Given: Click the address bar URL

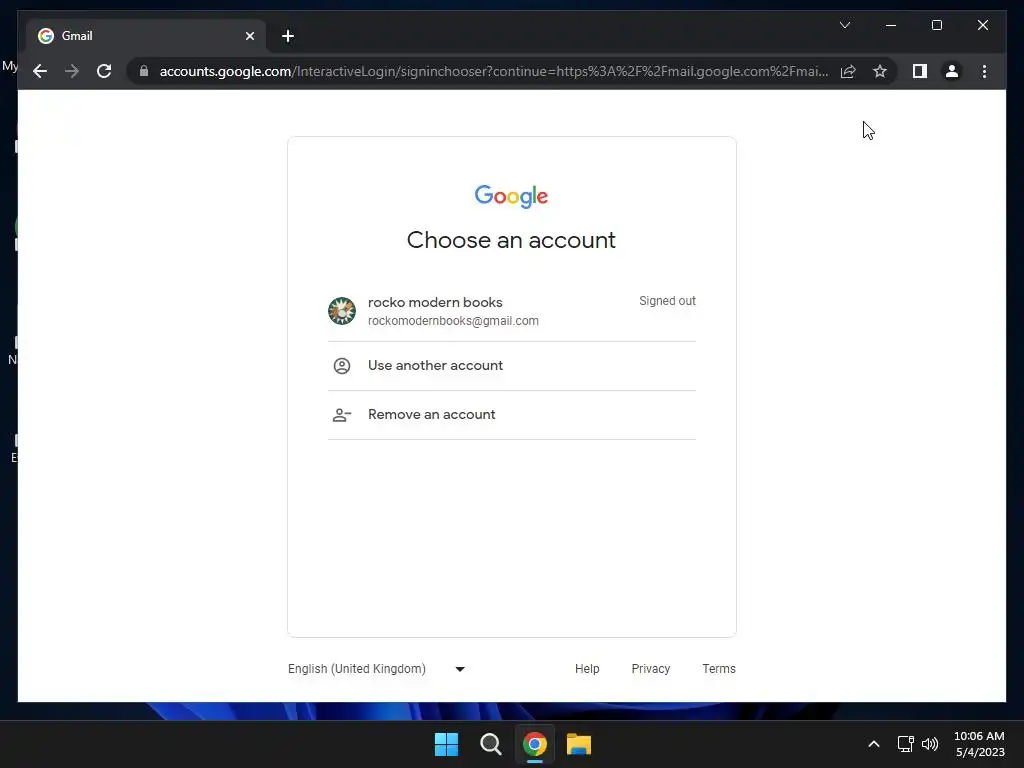Looking at the screenshot, I should (x=494, y=71).
